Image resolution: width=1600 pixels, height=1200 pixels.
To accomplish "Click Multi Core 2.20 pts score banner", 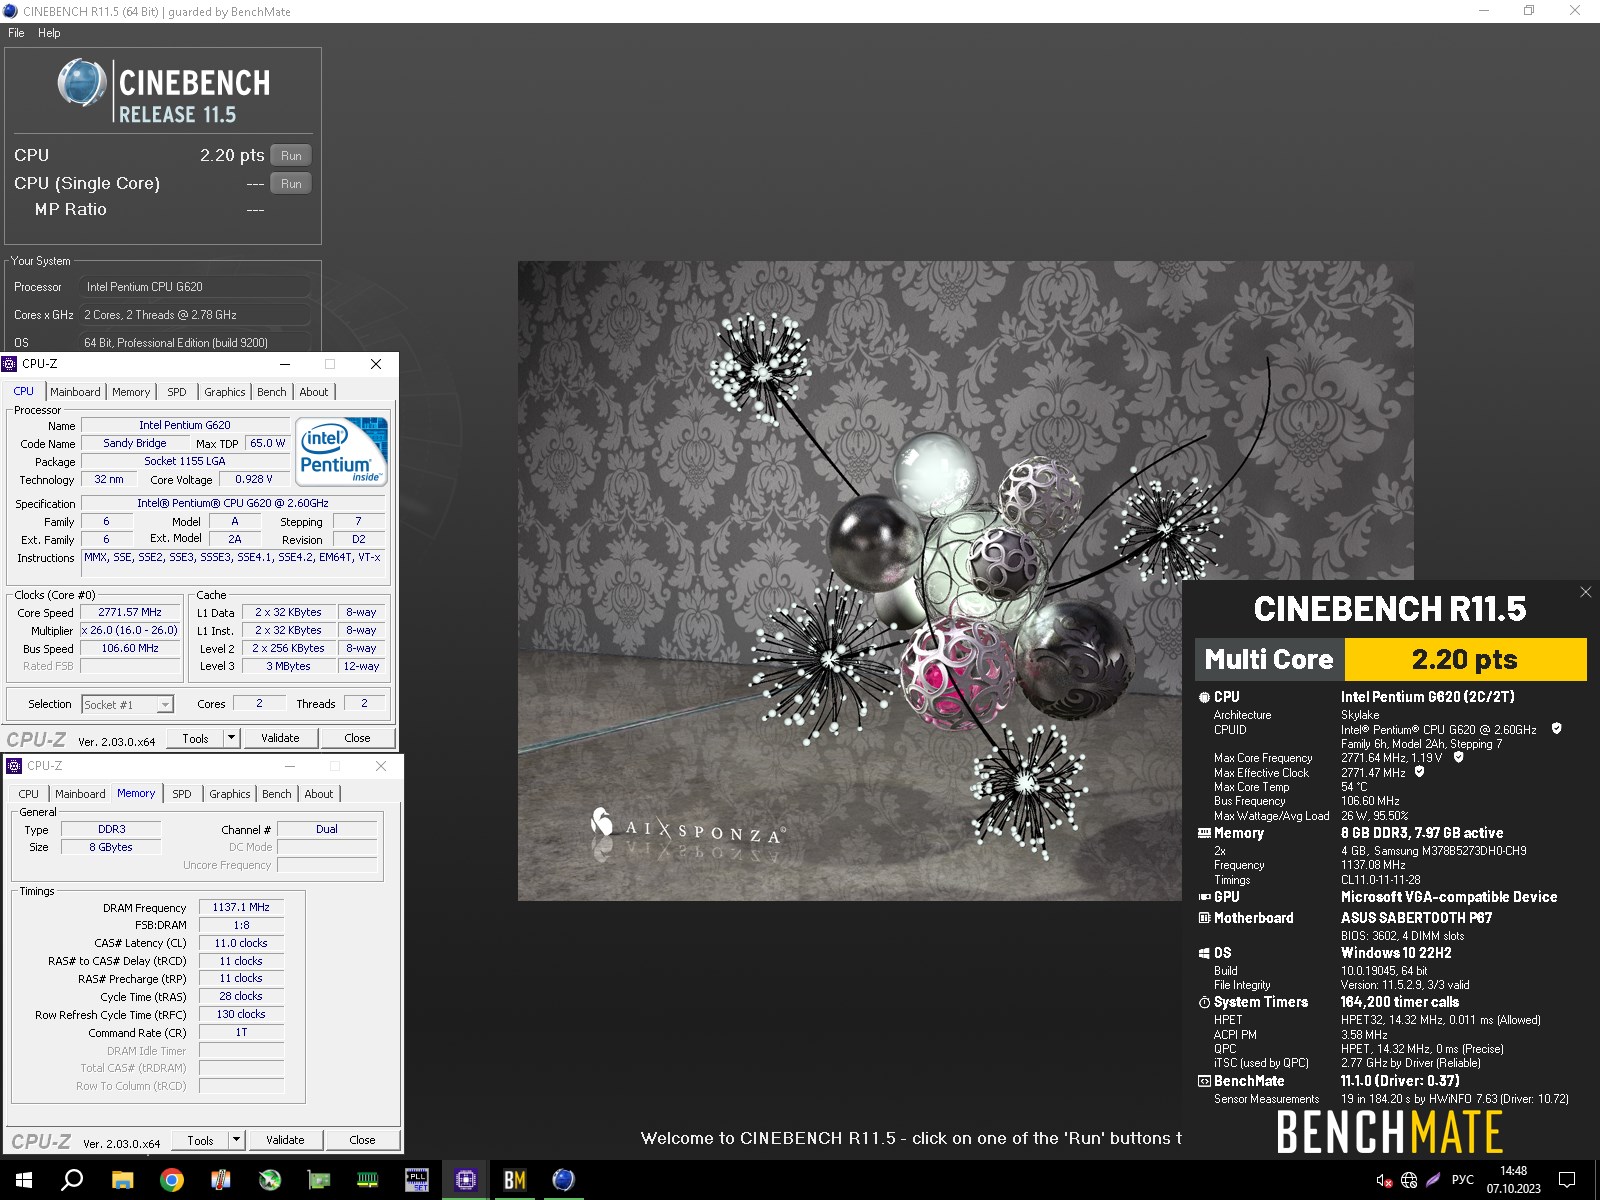I will pos(1391,660).
